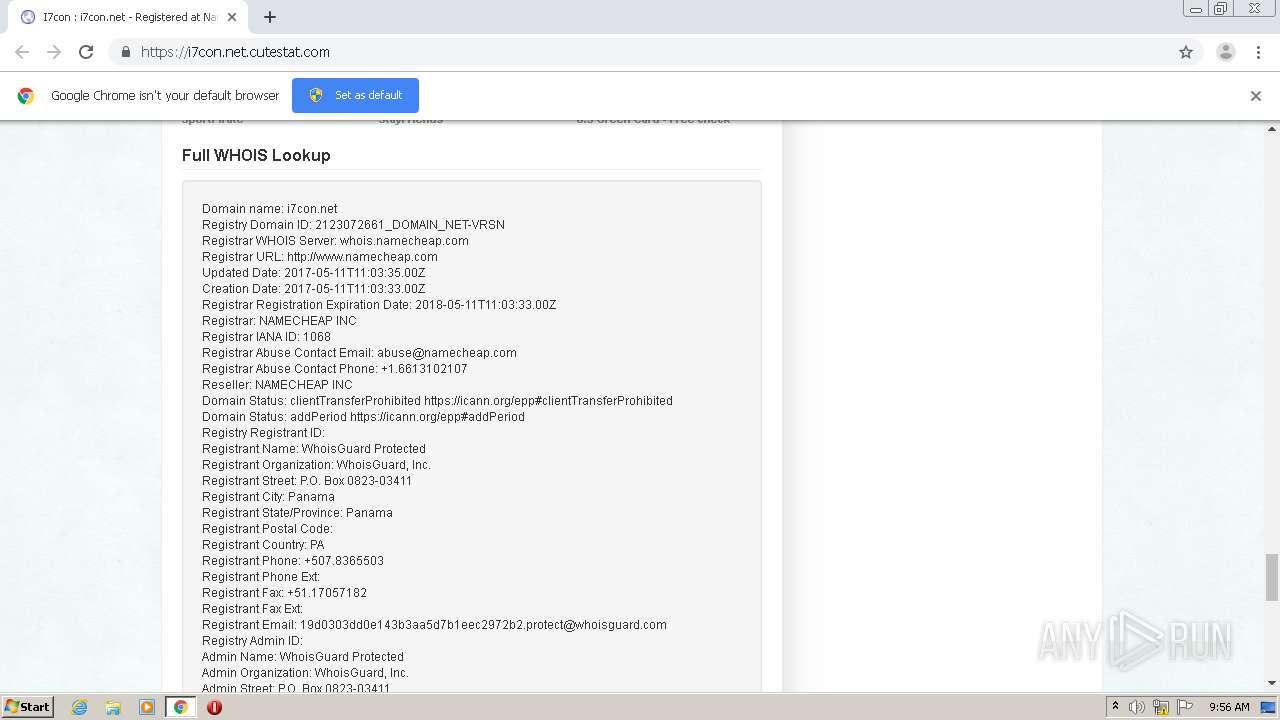
Task: Open a new browser tab
Action: pyautogui.click(x=270, y=17)
